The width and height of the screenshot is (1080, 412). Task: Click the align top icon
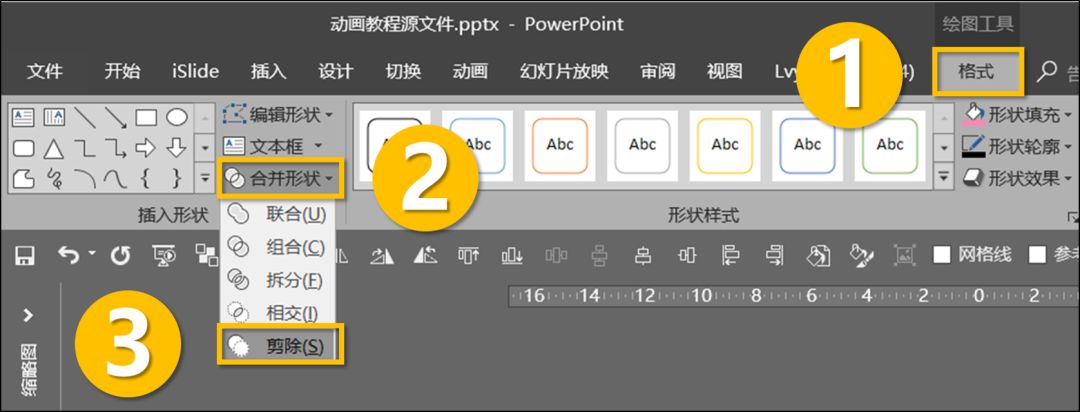coord(468,256)
